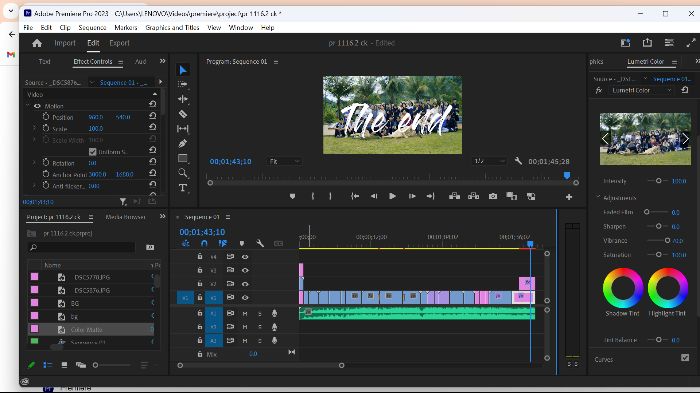The height and width of the screenshot is (393, 700).
Task: Expand Project panel overflow chevron
Action: [x=162, y=217]
